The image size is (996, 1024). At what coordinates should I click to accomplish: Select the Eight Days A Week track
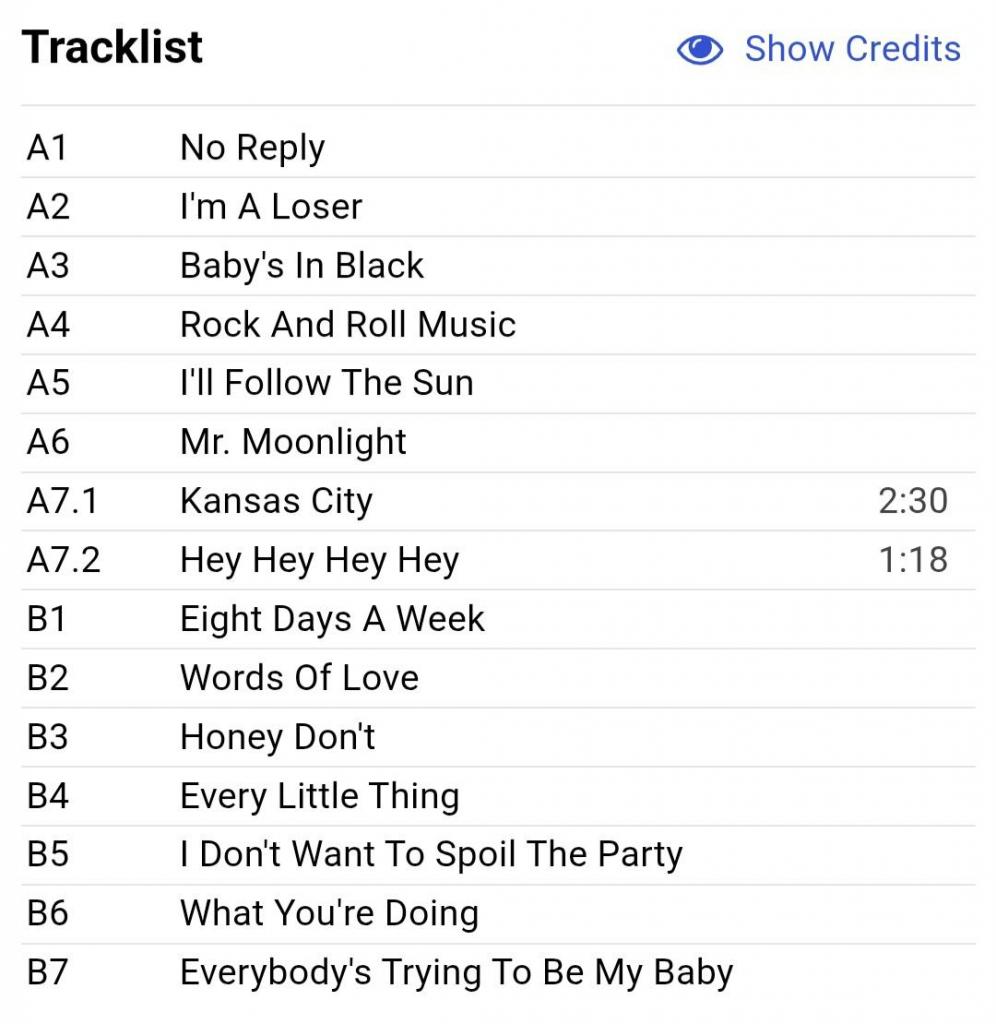[332, 619]
